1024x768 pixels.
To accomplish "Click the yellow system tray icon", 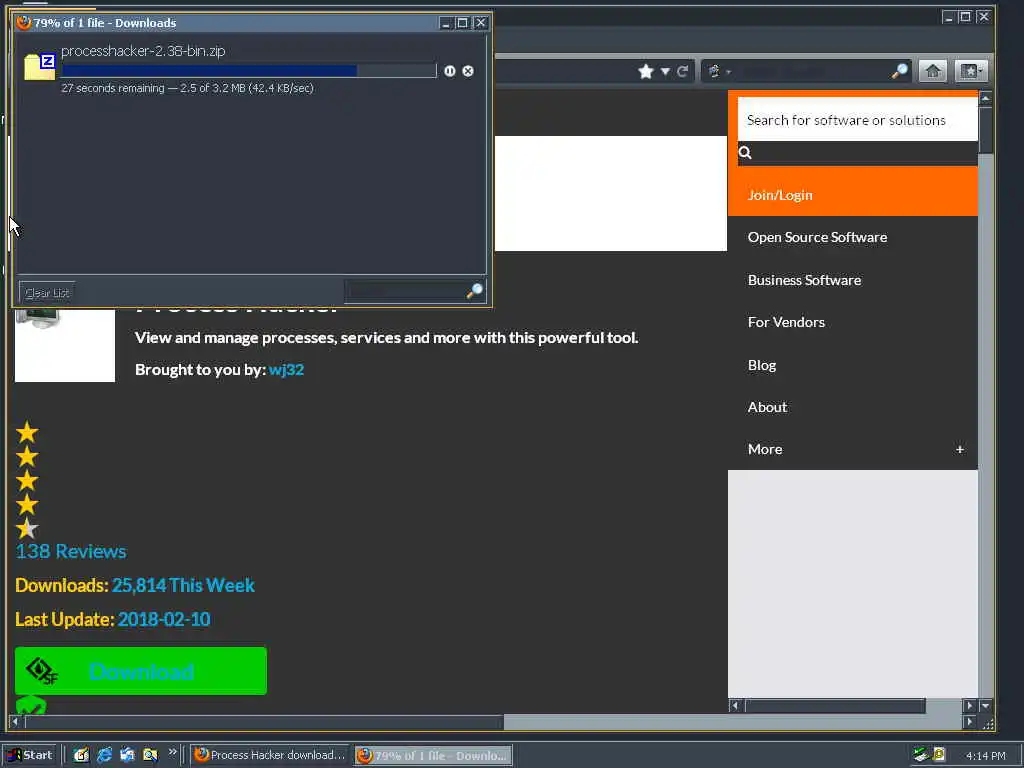I will coord(939,754).
